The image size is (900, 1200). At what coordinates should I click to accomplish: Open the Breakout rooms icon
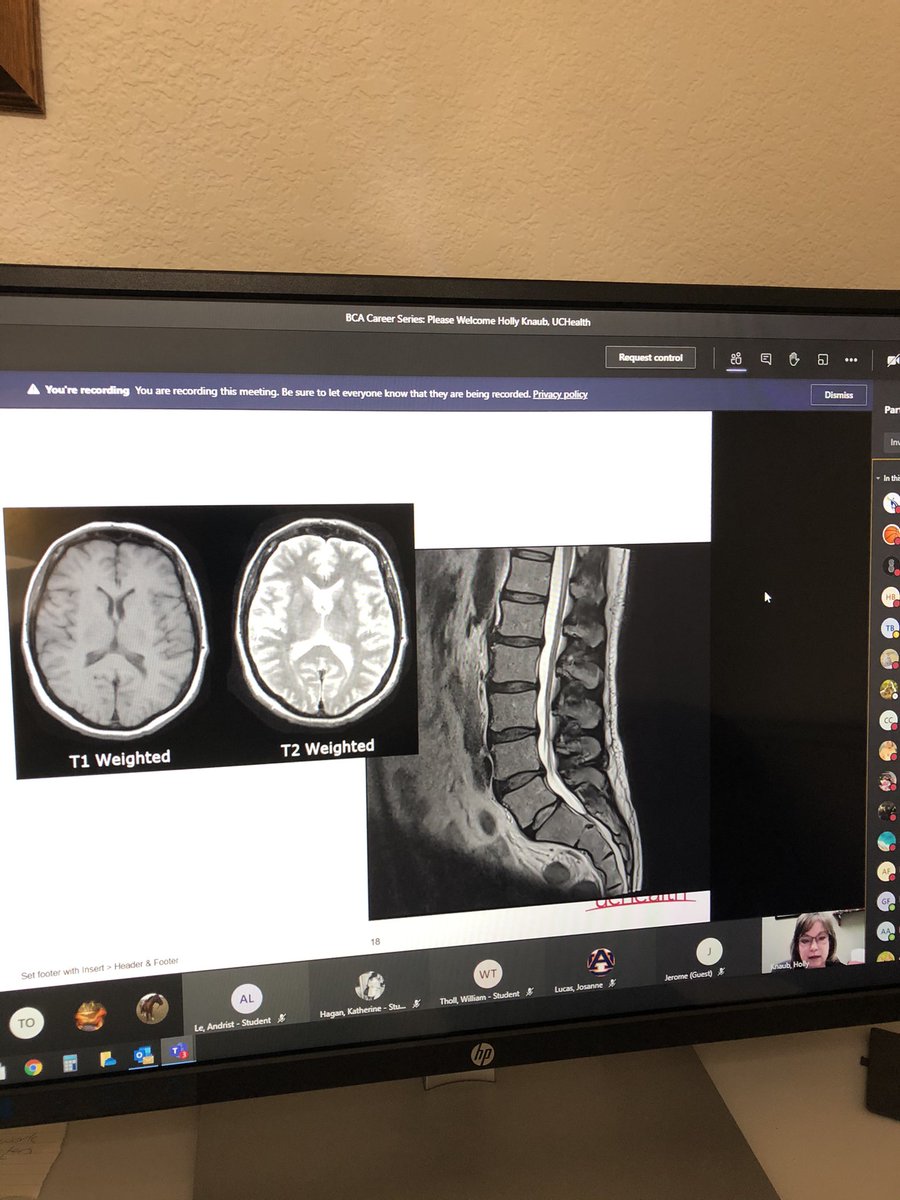(822, 359)
